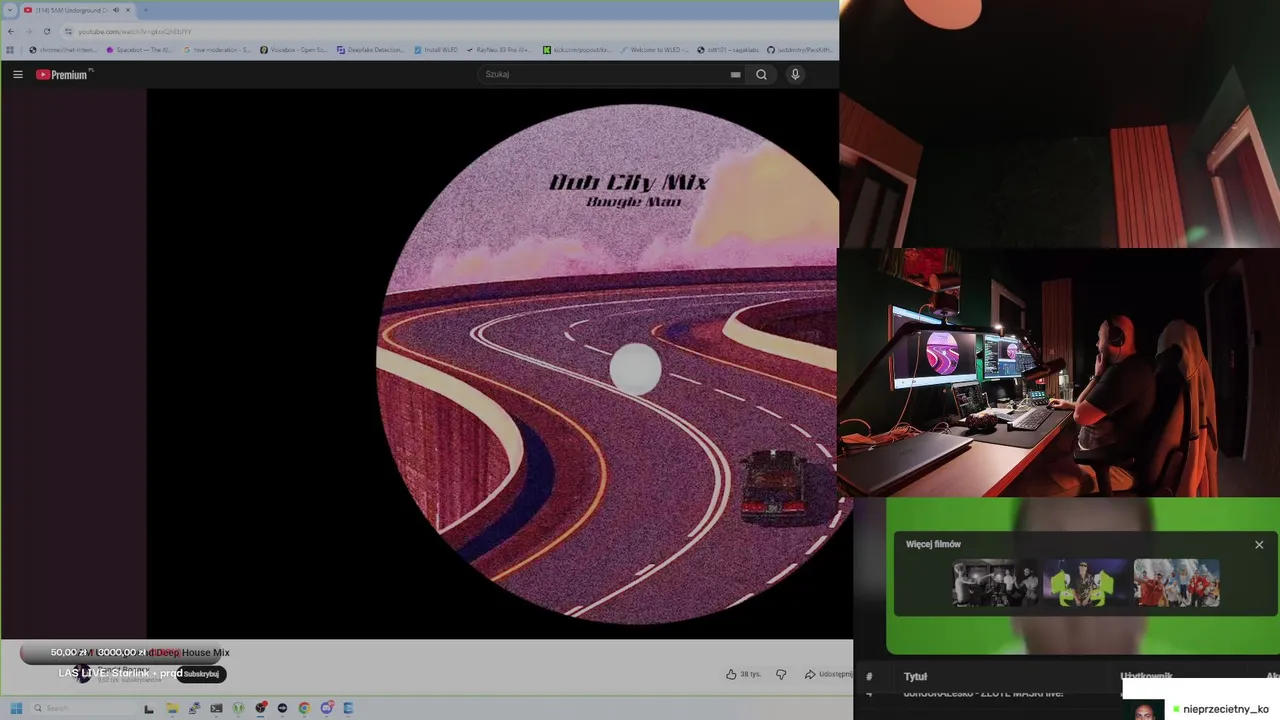Select the SAM Underground browser tab

point(77,10)
